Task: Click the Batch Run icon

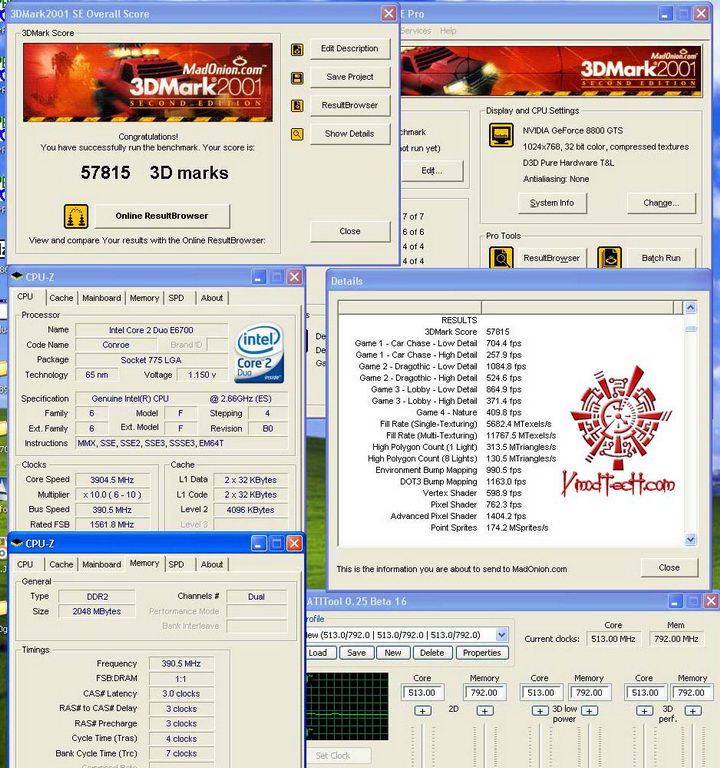Action: [x=610, y=258]
